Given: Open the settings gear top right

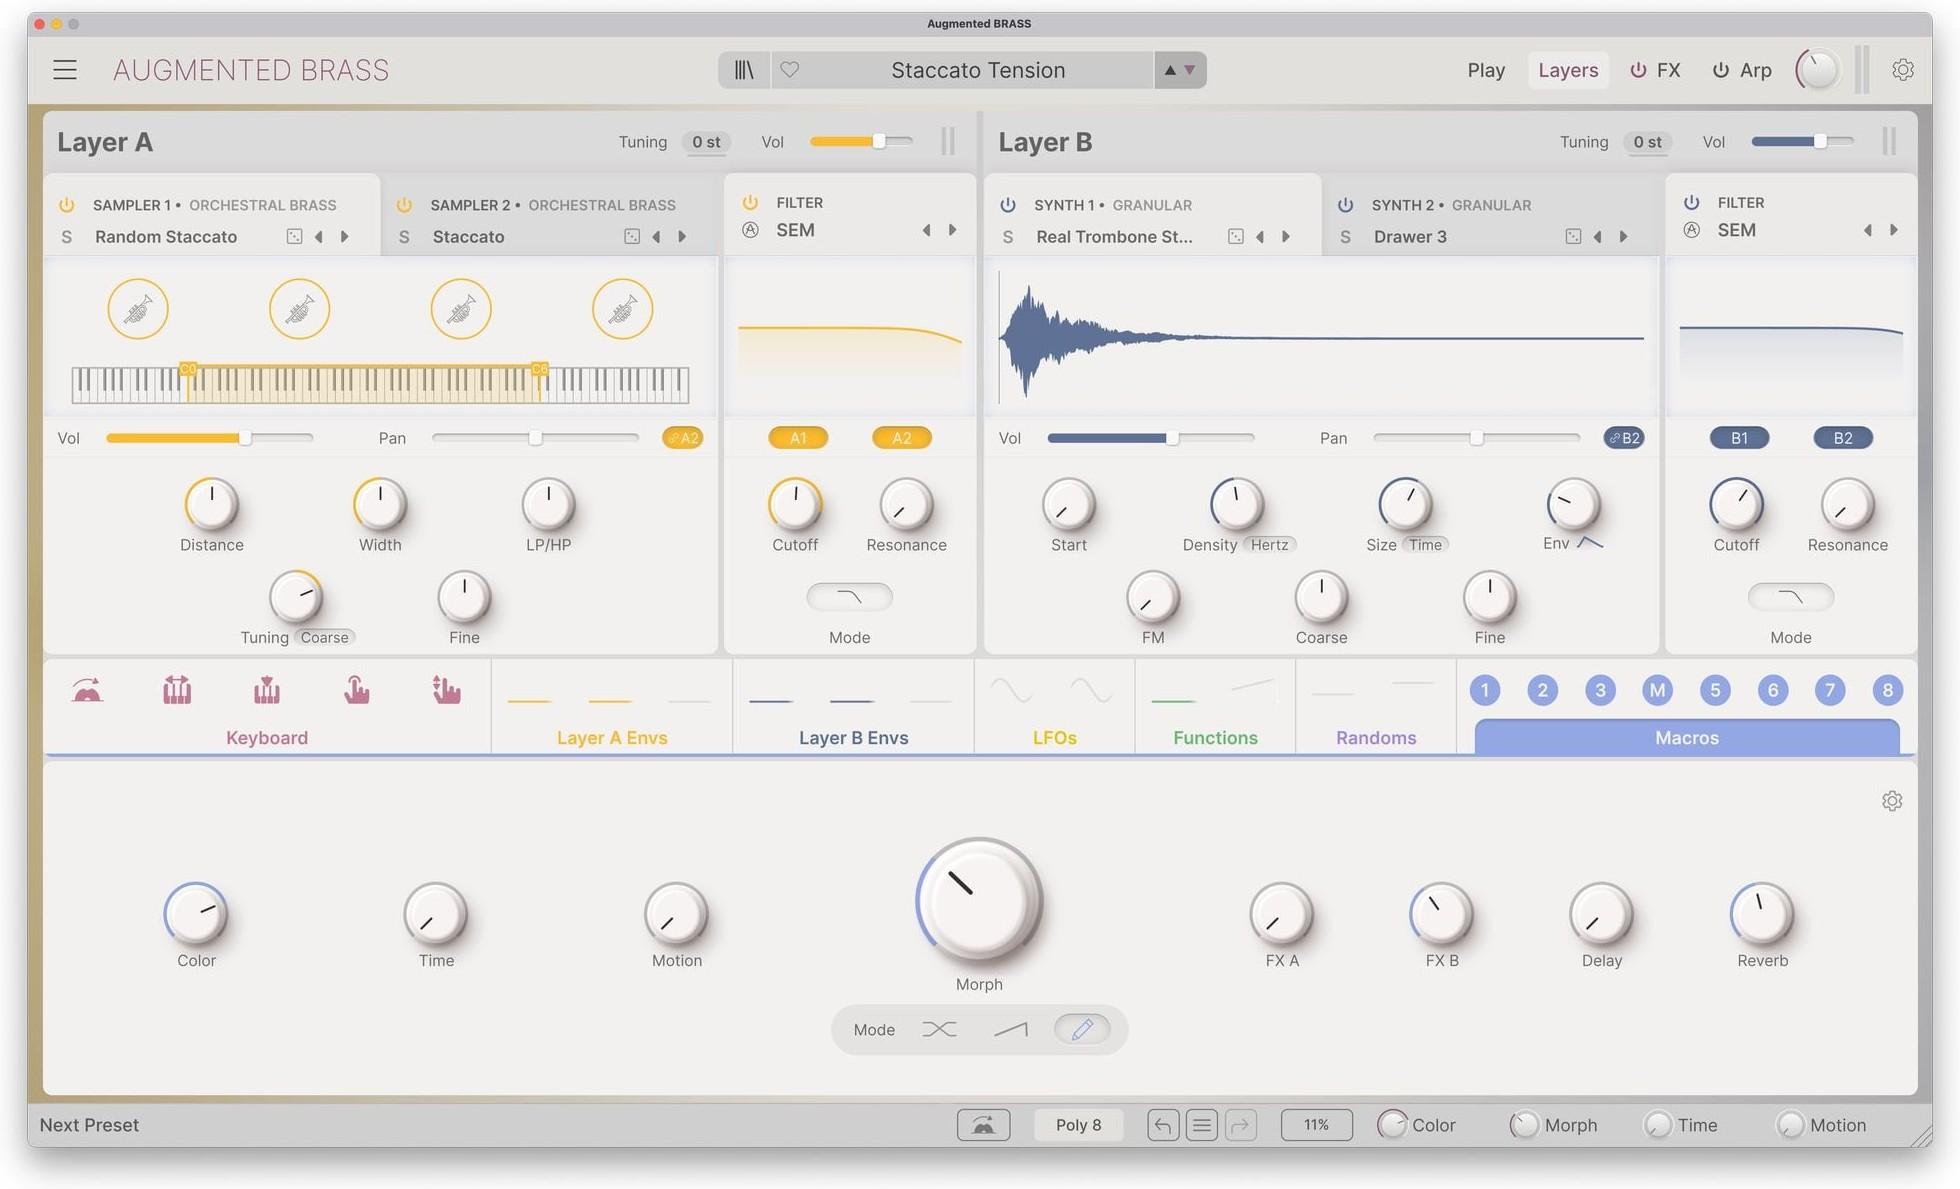Looking at the screenshot, I should [x=1903, y=69].
